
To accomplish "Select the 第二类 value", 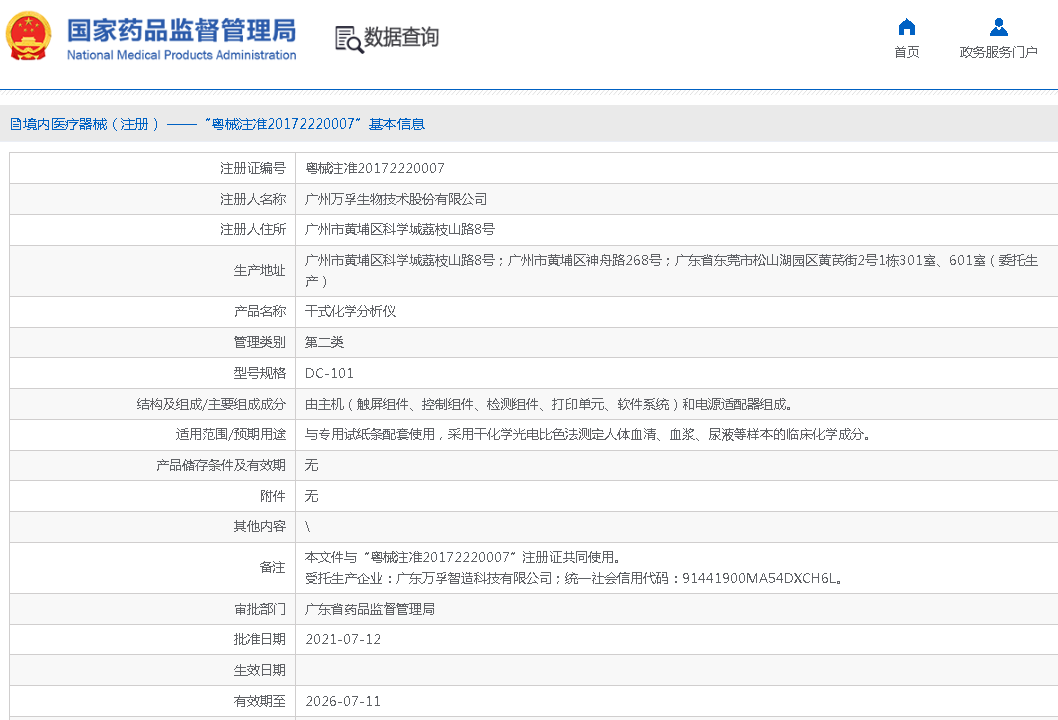I will (325, 342).
